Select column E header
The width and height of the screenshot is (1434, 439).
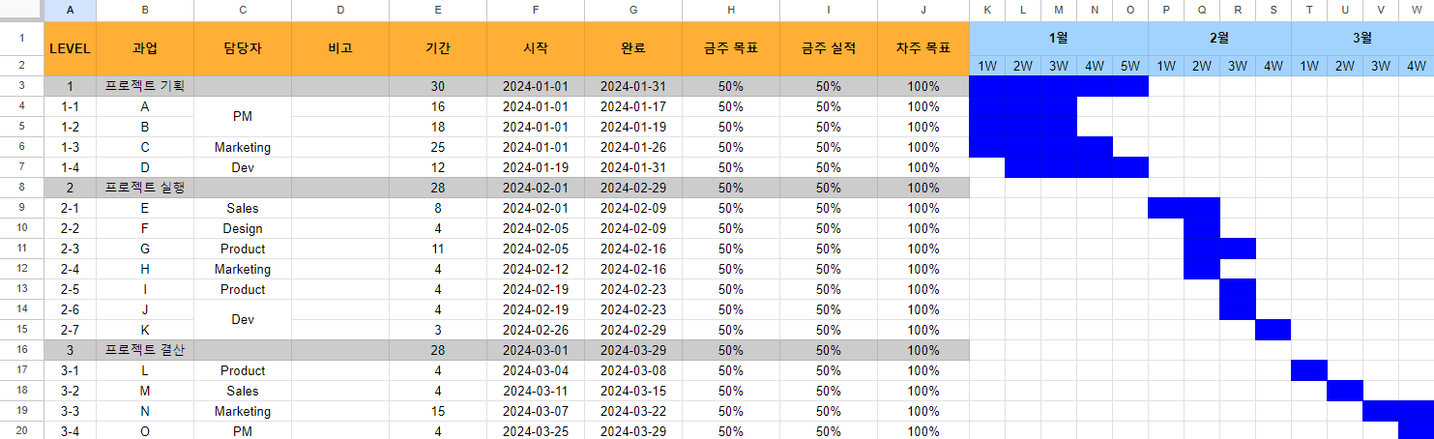pos(438,10)
